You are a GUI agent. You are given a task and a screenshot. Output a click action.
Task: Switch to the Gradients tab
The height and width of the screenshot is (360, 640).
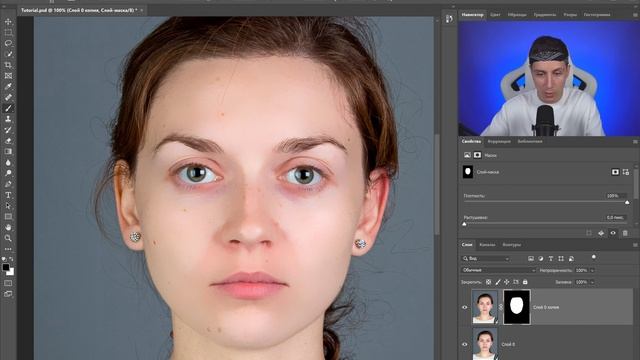(544, 15)
